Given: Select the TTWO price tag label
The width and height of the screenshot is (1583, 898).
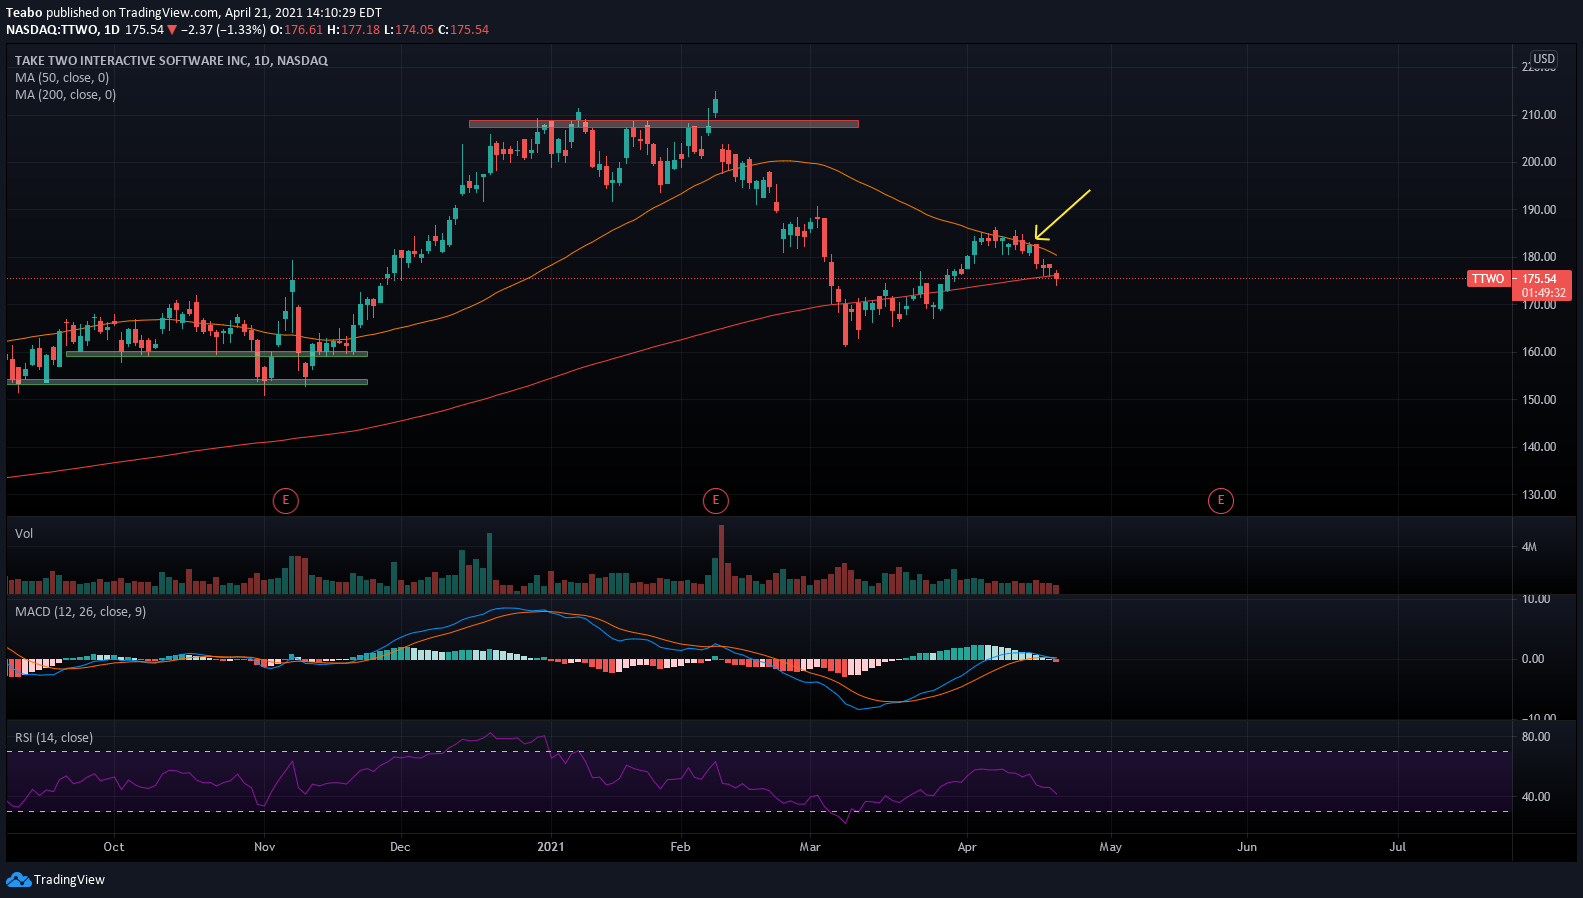Looking at the screenshot, I should [x=1488, y=279].
